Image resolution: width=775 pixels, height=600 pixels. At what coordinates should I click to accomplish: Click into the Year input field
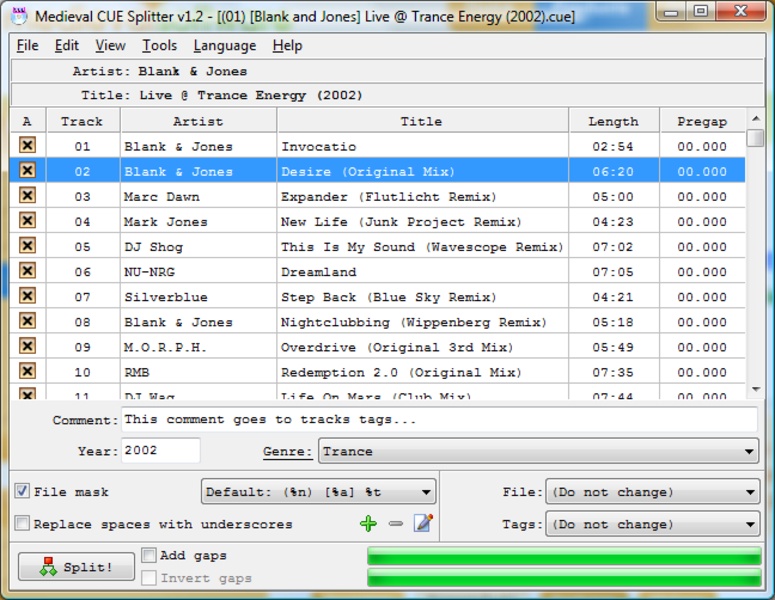(x=160, y=451)
